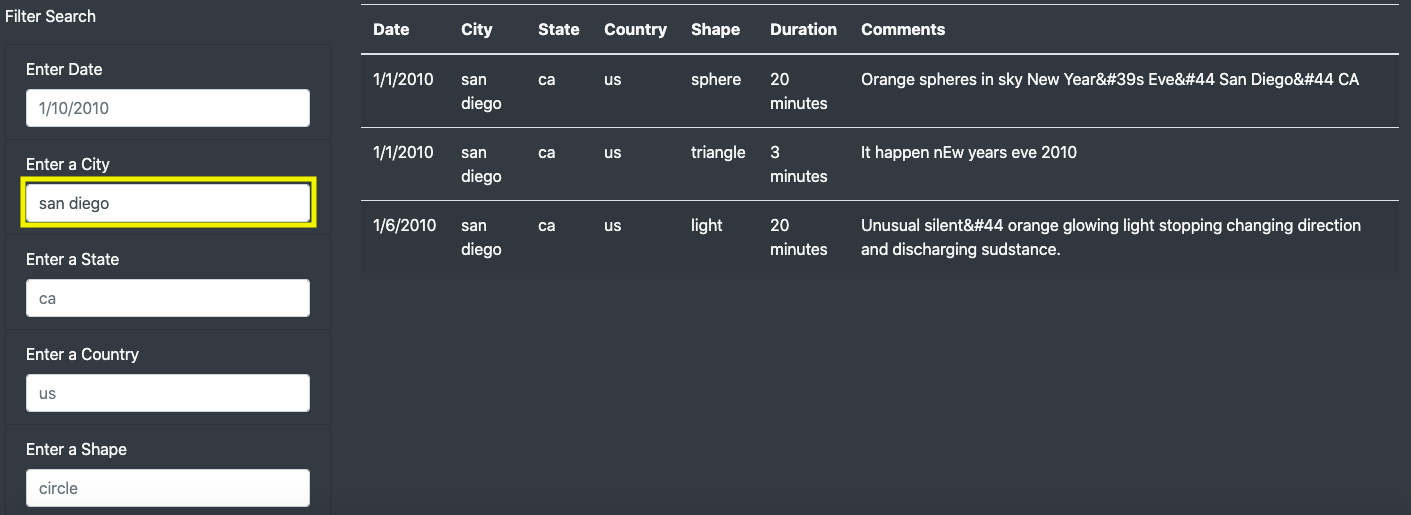Click the Duration column header

coord(803,30)
